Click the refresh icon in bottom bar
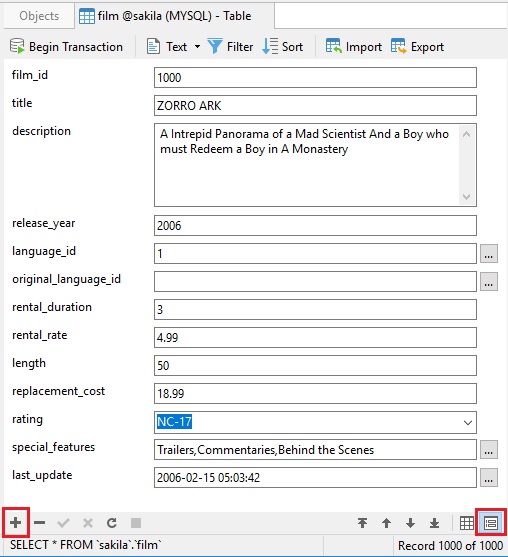 coord(112,523)
